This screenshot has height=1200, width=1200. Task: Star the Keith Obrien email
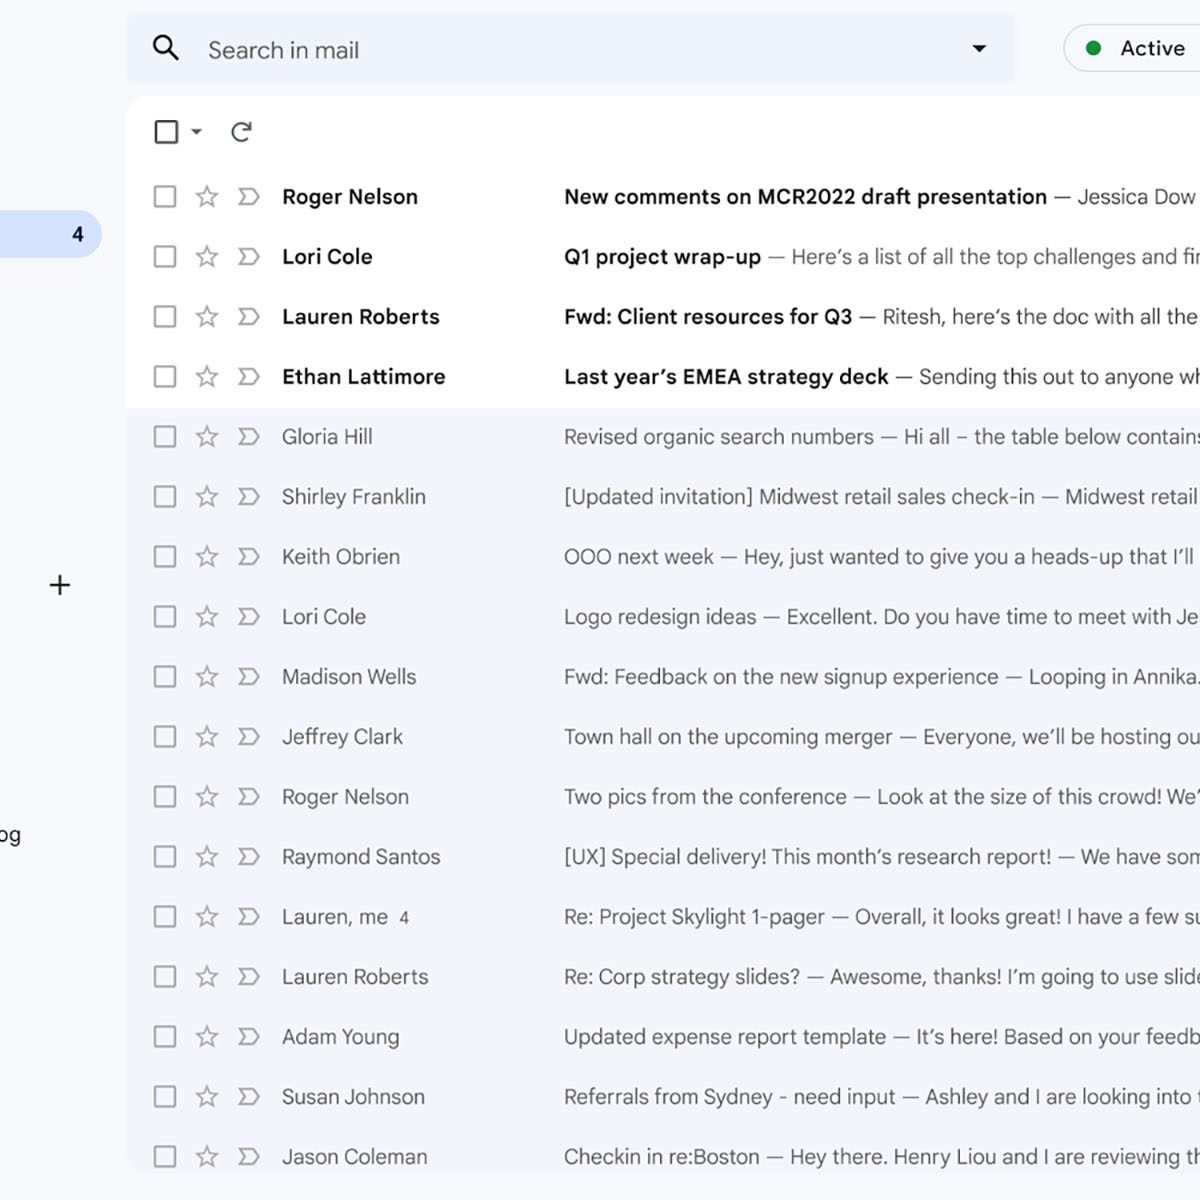[207, 557]
